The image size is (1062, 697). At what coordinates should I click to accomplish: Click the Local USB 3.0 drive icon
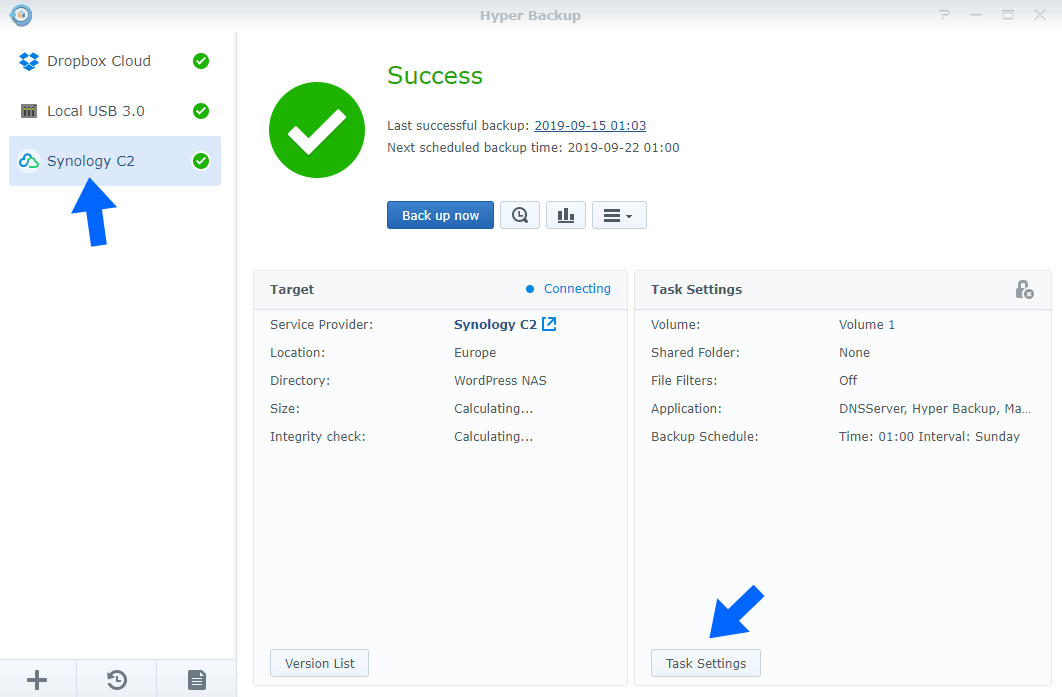(x=29, y=111)
